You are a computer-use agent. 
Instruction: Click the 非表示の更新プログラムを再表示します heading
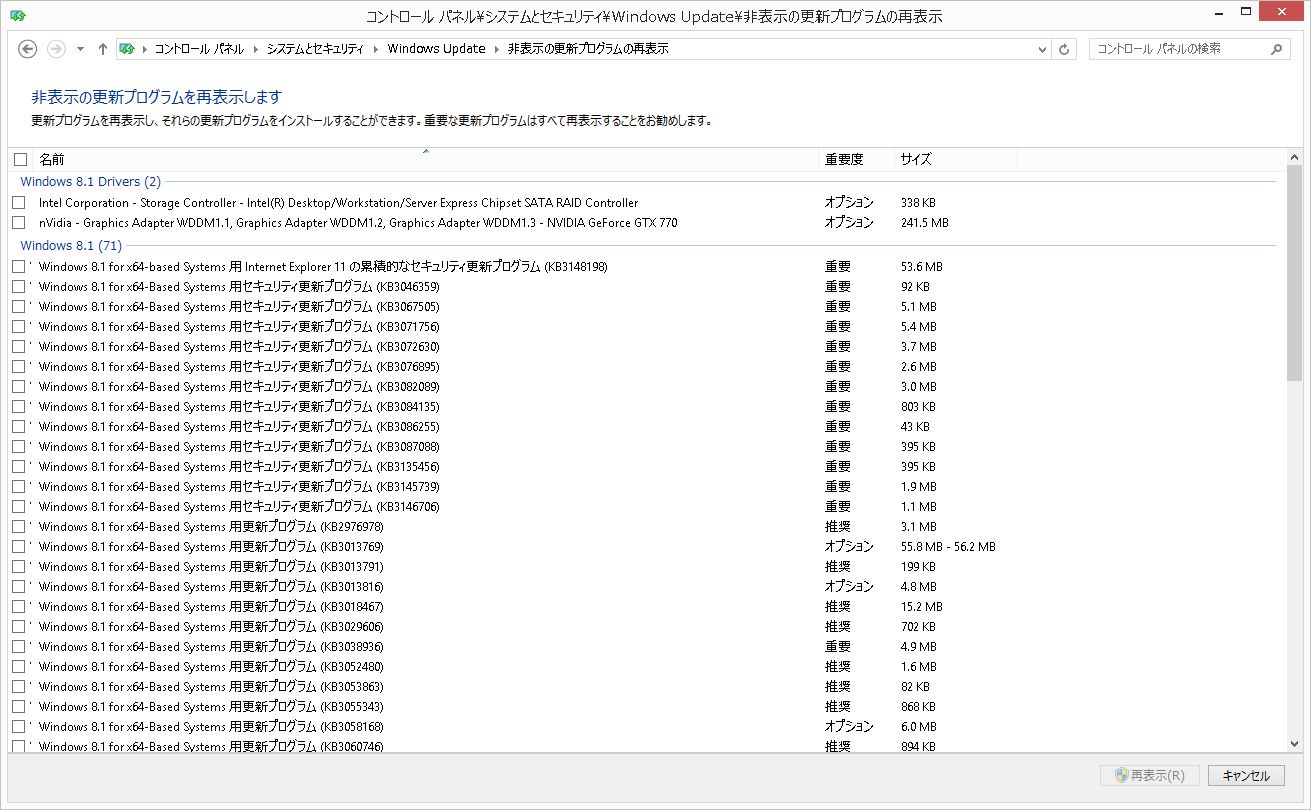pos(157,97)
